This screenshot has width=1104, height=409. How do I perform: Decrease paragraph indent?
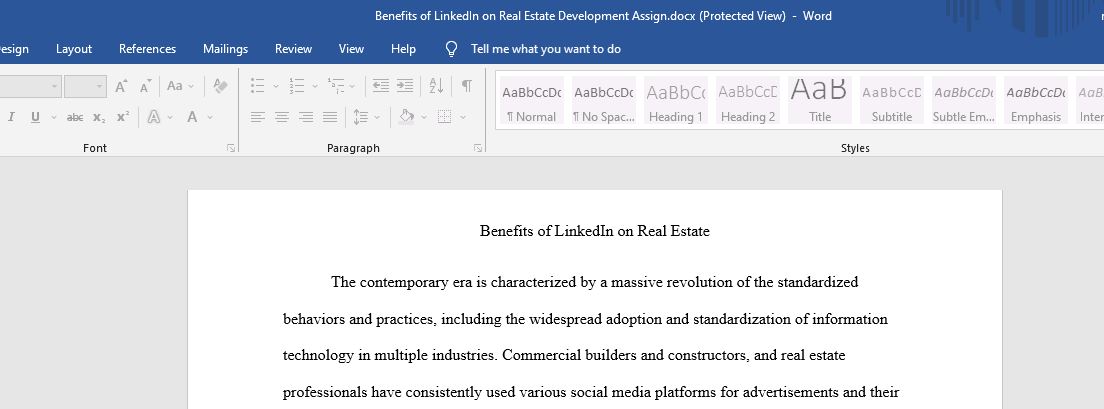coord(381,86)
